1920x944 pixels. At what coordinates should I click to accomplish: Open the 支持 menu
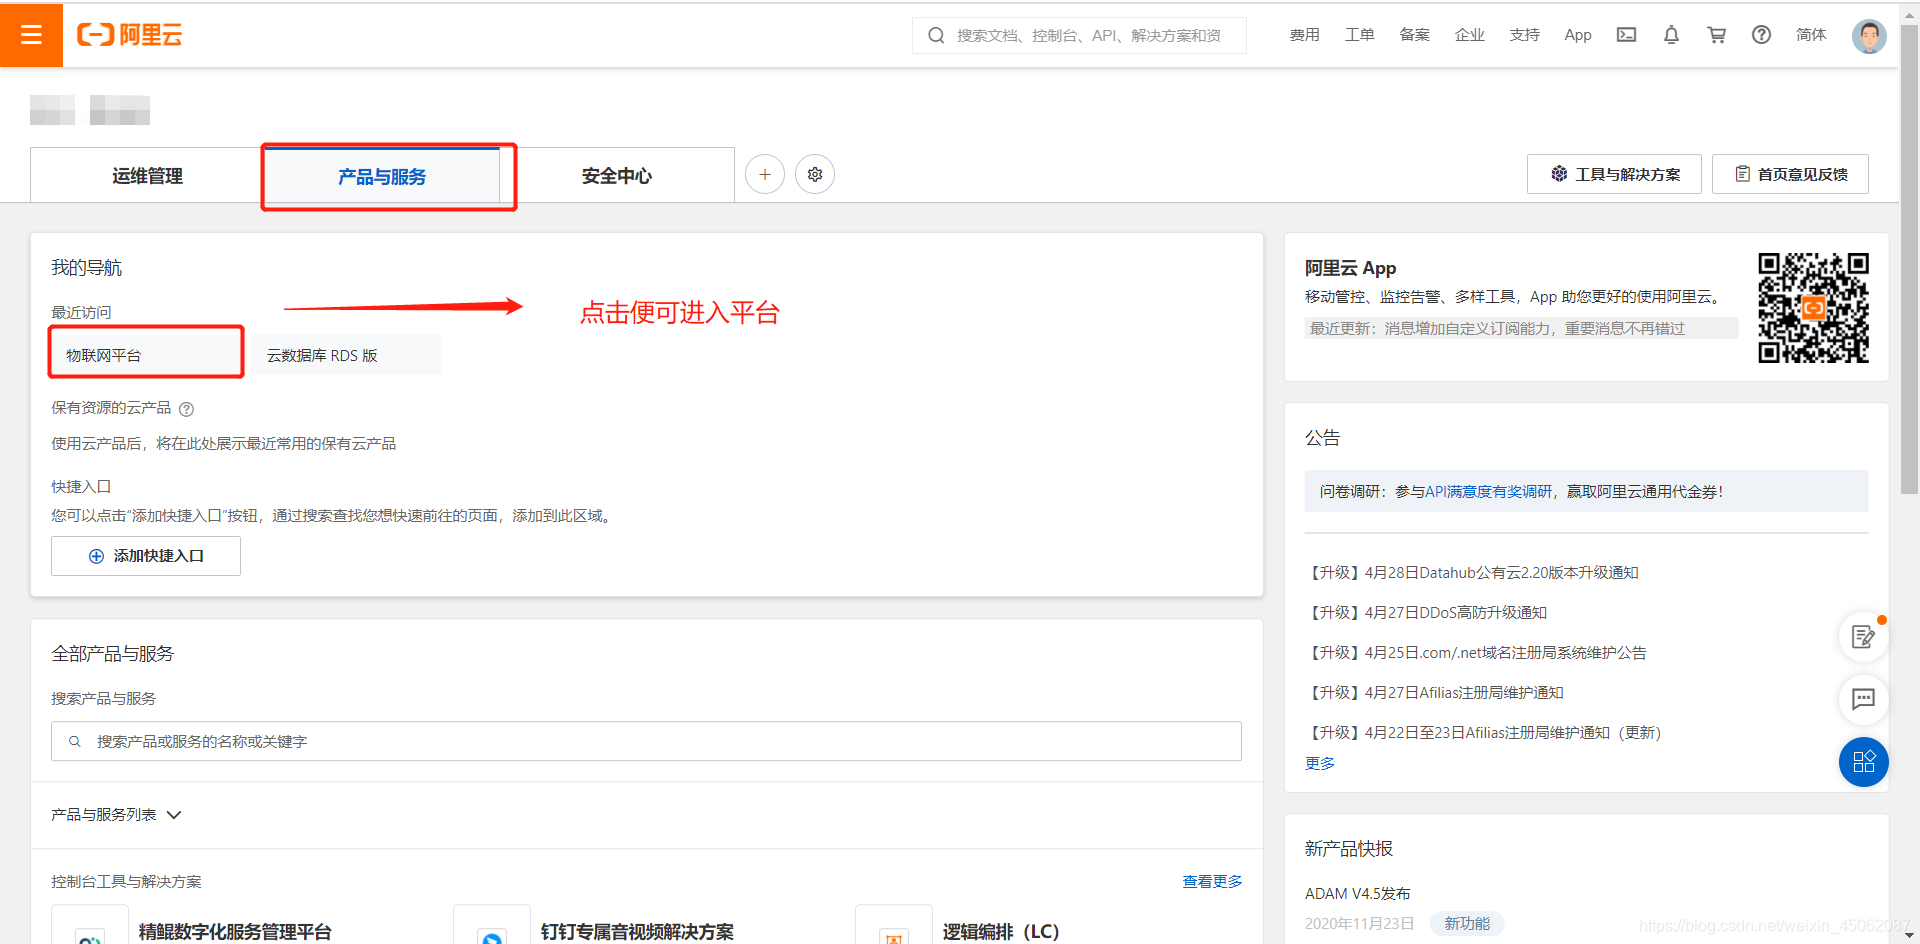(x=1525, y=35)
